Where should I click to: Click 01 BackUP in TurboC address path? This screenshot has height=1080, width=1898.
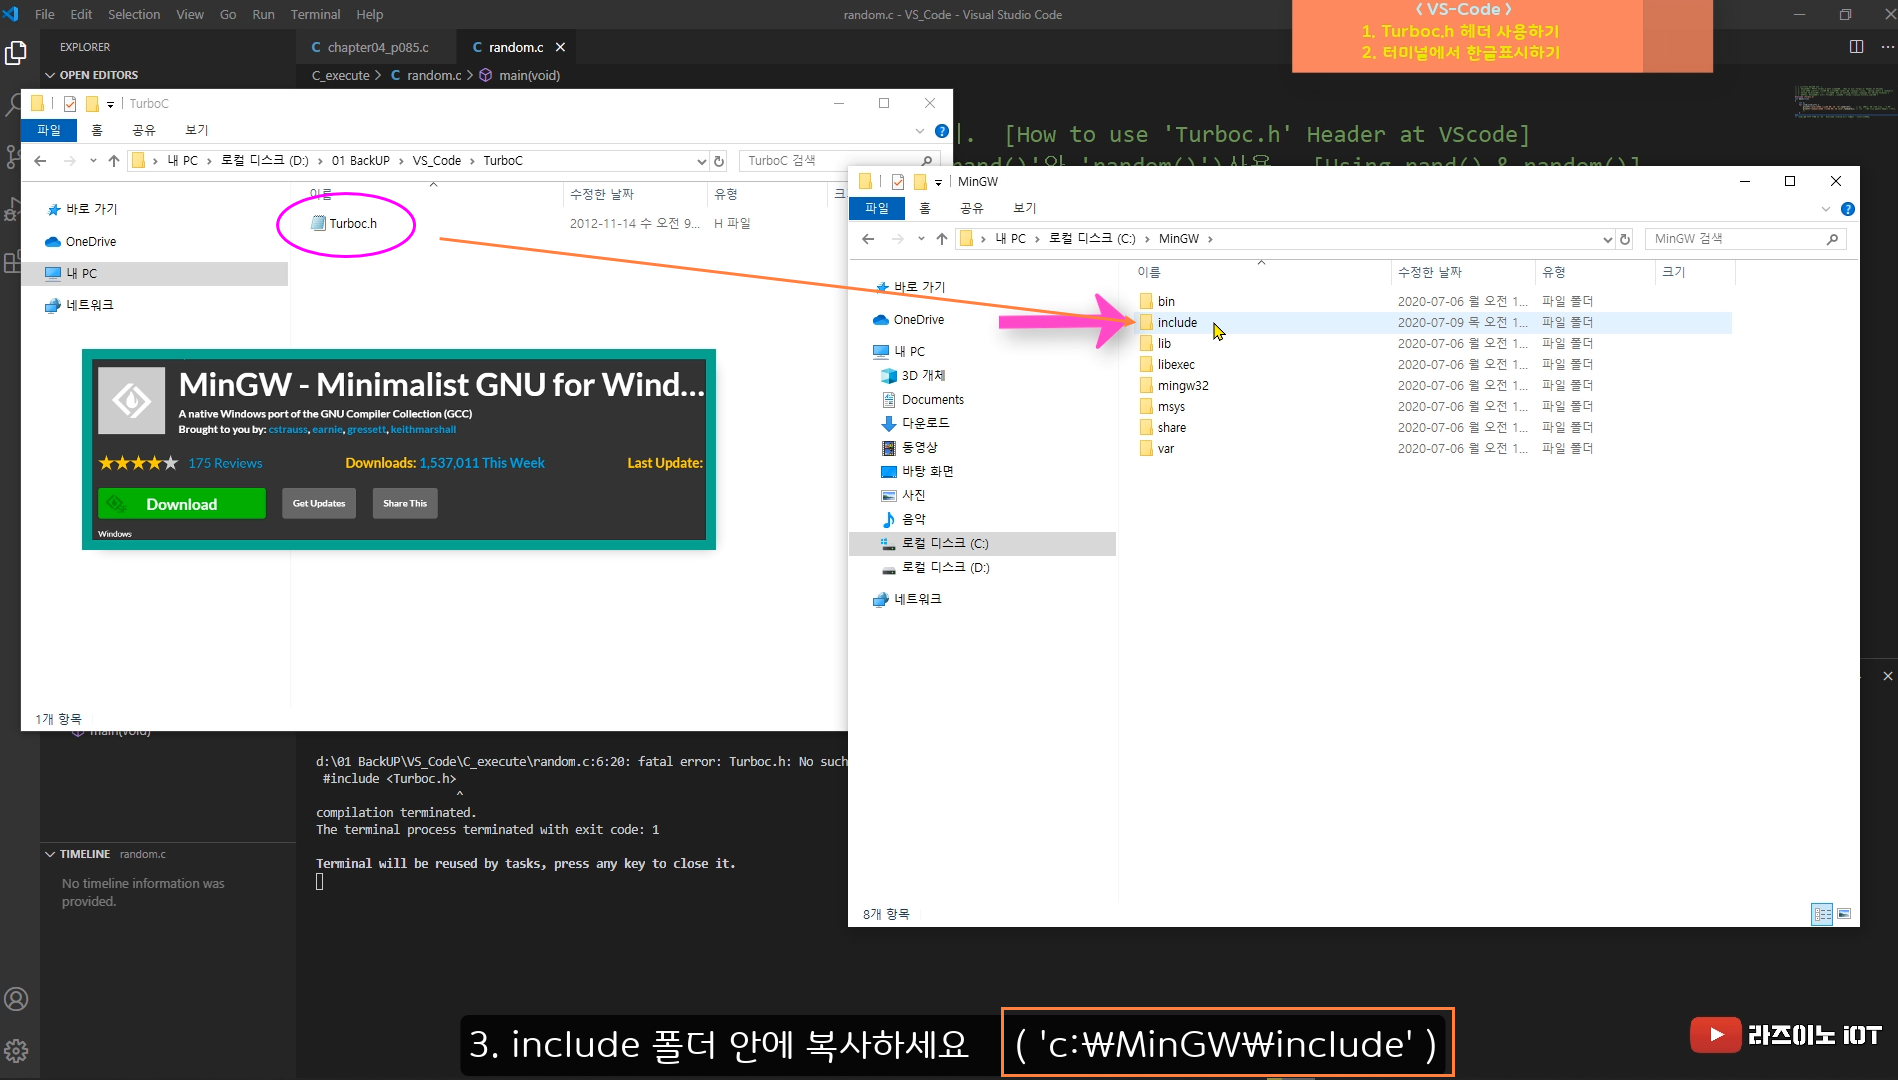pyautogui.click(x=360, y=161)
